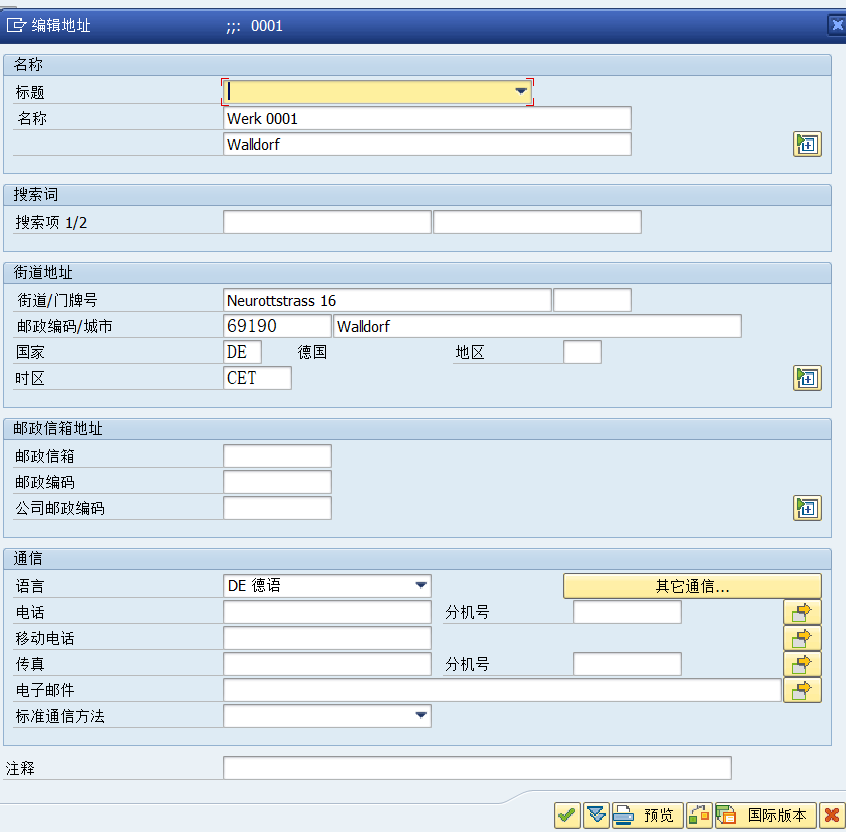Click the second name field containing Walldorf
This screenshot has width=846, height=832.
coord(427,144)
